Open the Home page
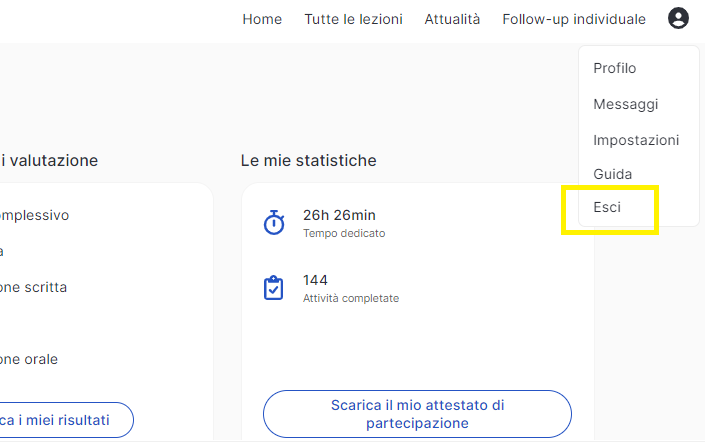 click(x=262, y=19)
